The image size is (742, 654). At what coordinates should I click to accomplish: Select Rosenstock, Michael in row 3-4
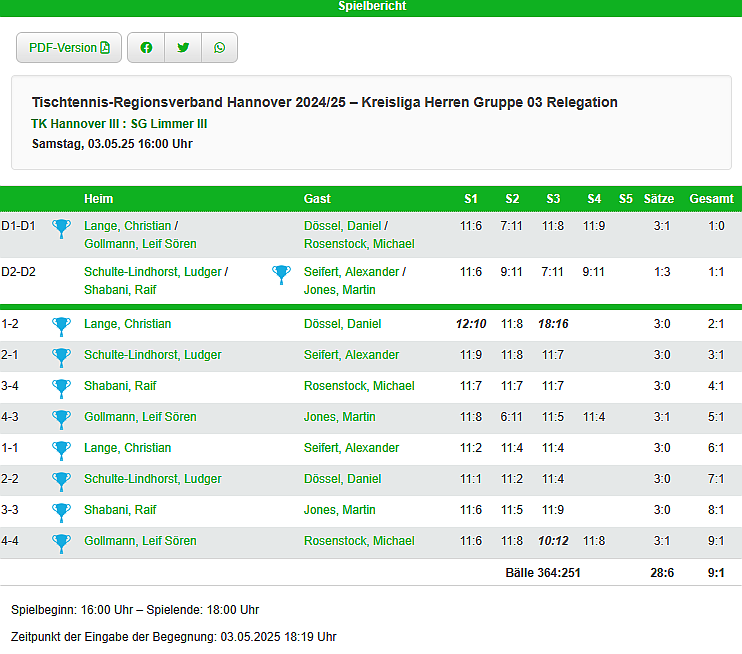tap(358, 386)
